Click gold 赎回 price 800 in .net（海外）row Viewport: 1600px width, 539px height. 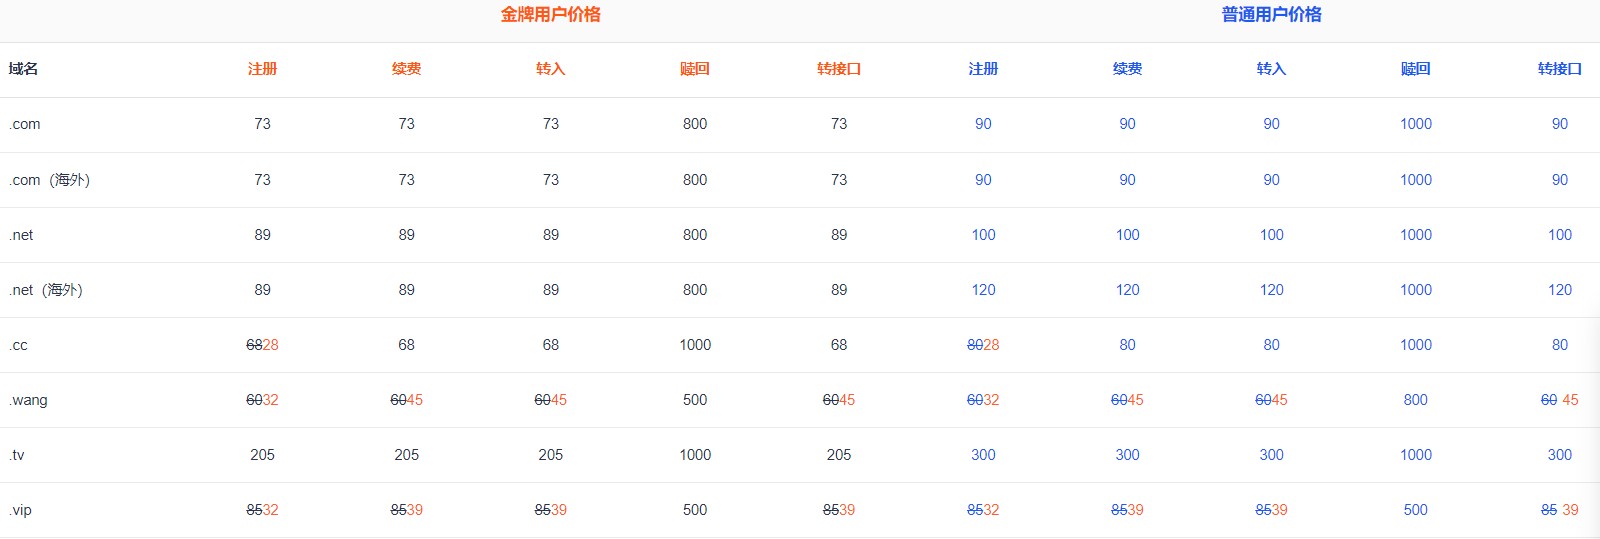click(x=694, y=290)
